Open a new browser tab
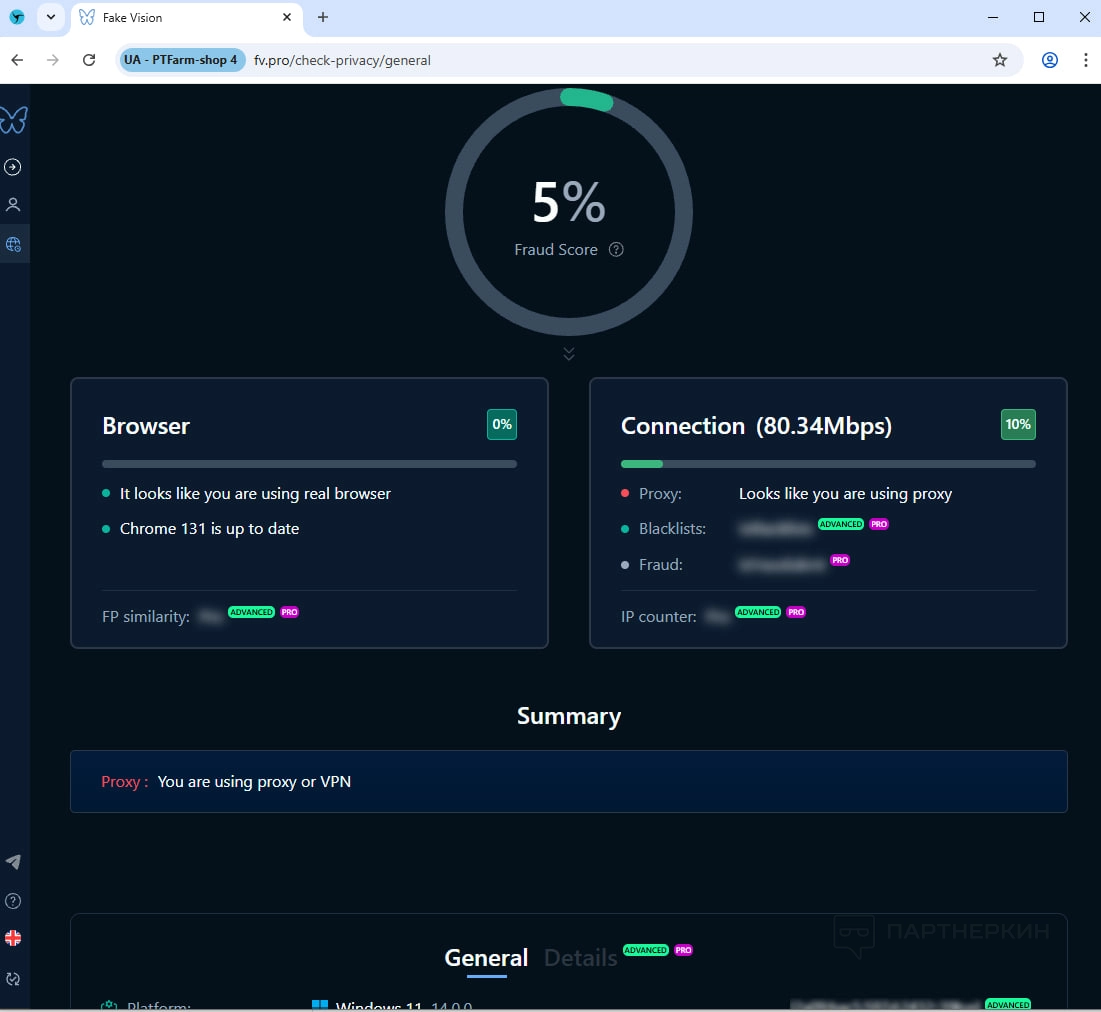Viewport: 1101px width, 1012px height. [323, 17]
